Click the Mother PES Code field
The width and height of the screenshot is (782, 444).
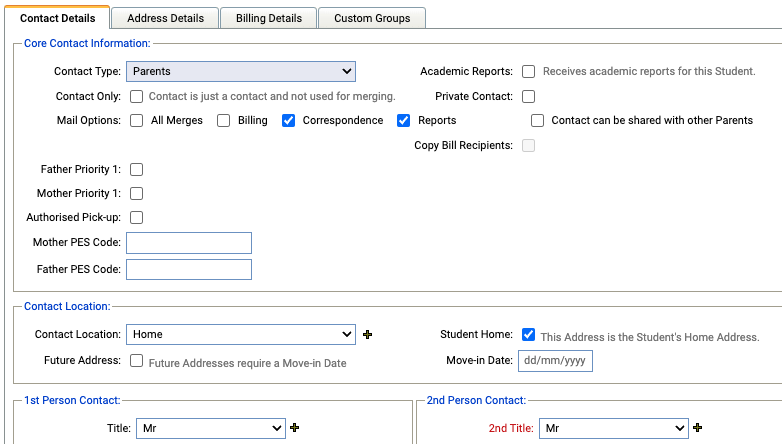pyautogui.click(x=189, y=243)
